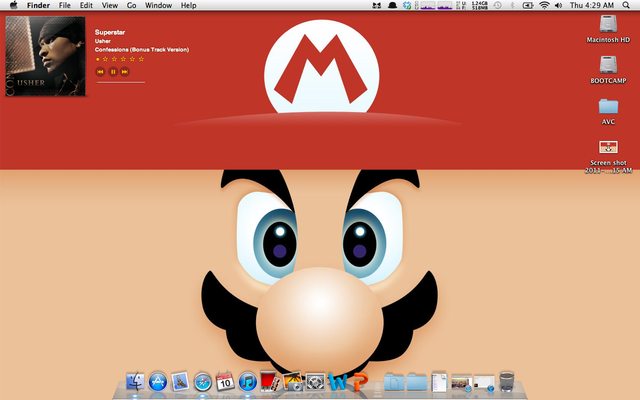Click the Time Machine menu bar icon

coord(498,5)
